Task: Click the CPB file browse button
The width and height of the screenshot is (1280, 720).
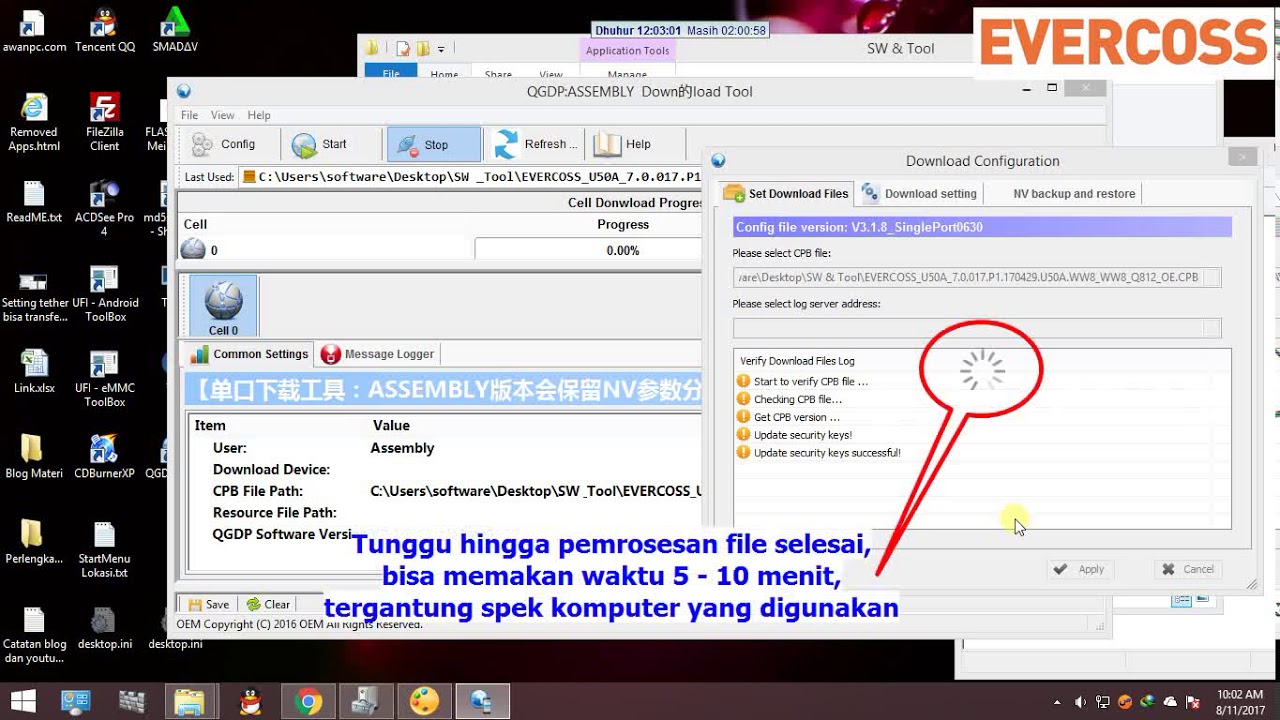Action: pos(1212,278)
